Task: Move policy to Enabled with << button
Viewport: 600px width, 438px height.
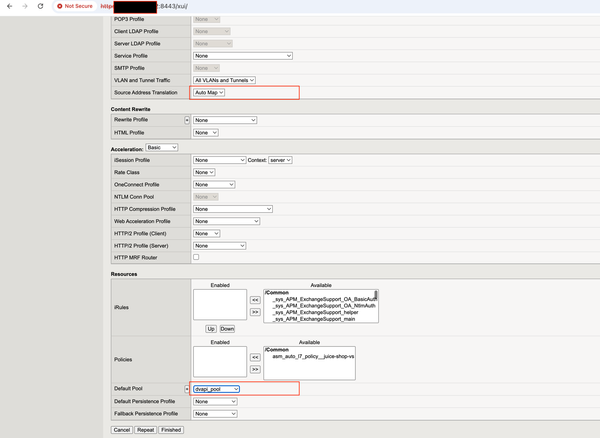Action: tap(255, 357)
